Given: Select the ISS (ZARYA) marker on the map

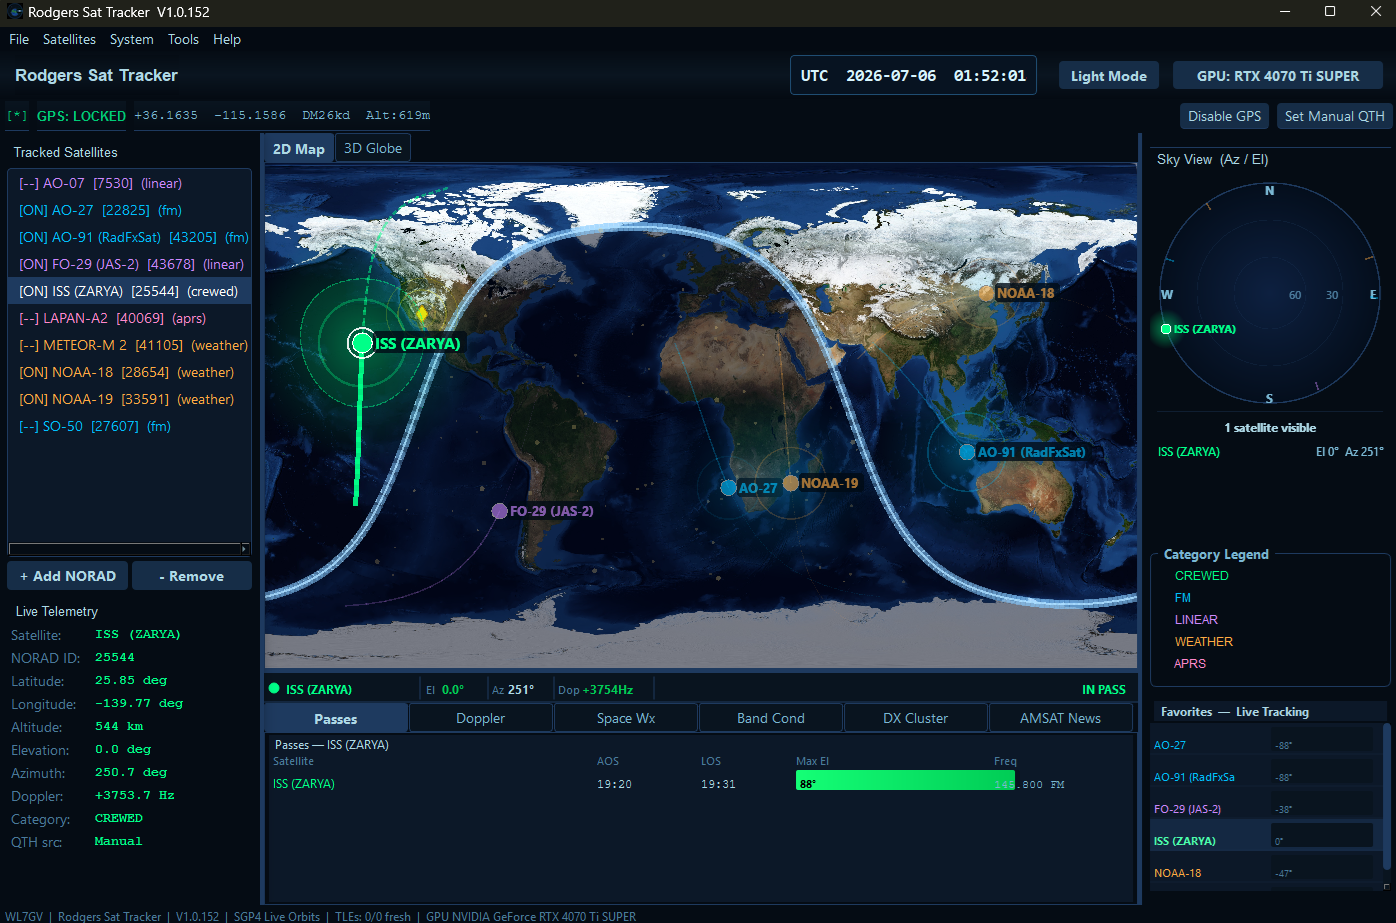Looking at the screenshot, I should click(361, 343).
